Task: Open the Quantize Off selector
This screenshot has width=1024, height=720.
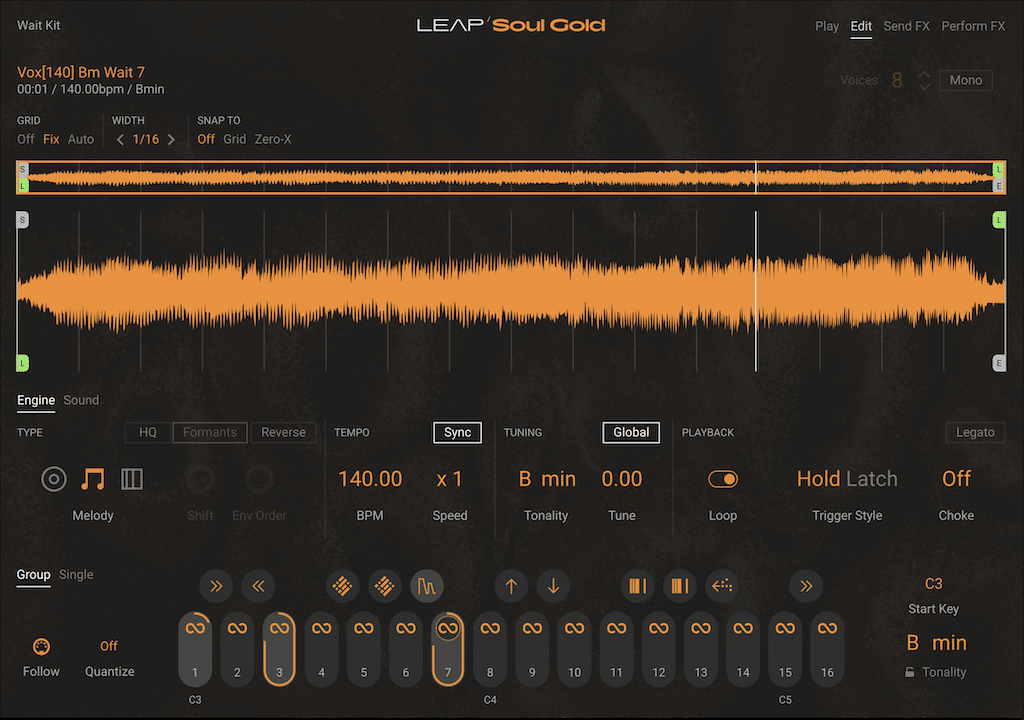Action: click(108, 646)
